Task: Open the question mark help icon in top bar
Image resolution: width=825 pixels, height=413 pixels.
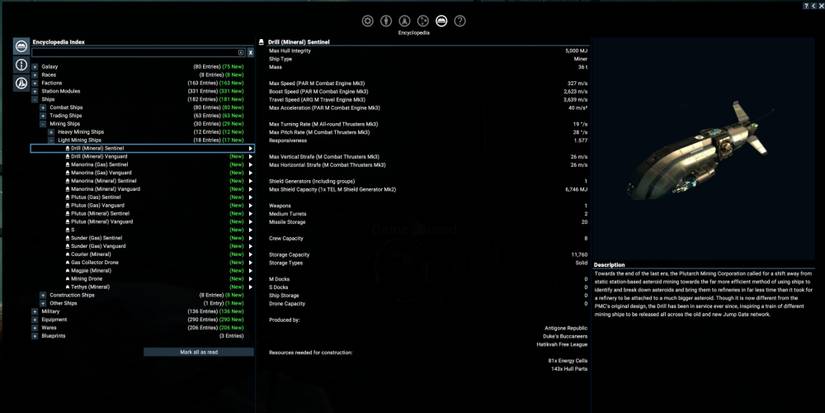Action: (460, 21)
